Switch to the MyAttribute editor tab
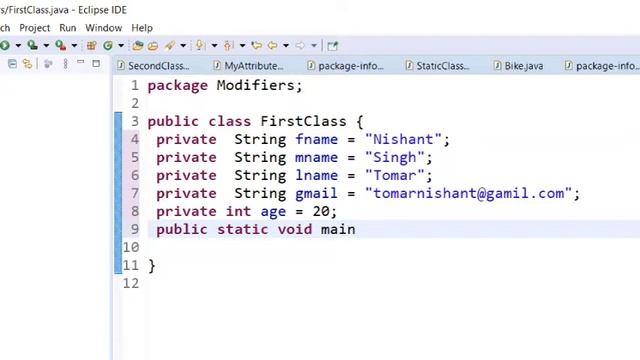The height and width of the screenshot is (360, 640). [249, 66]
